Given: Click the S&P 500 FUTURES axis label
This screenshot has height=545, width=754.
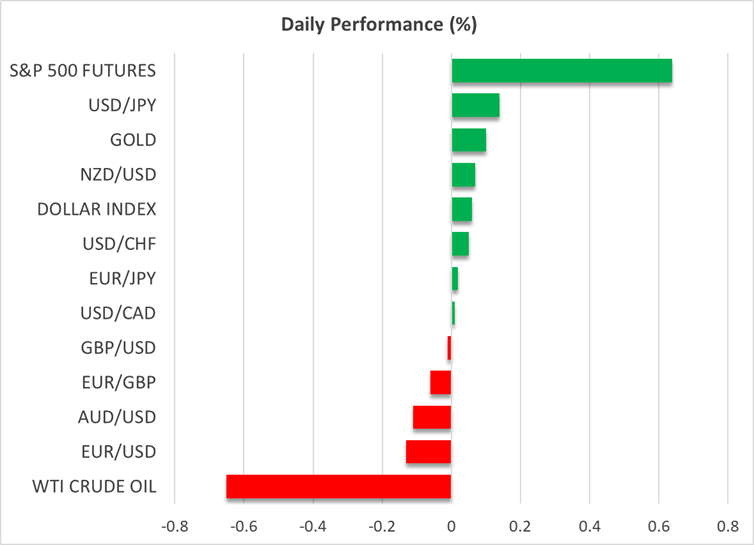Looking at the screenshot, I should (98, 71).
